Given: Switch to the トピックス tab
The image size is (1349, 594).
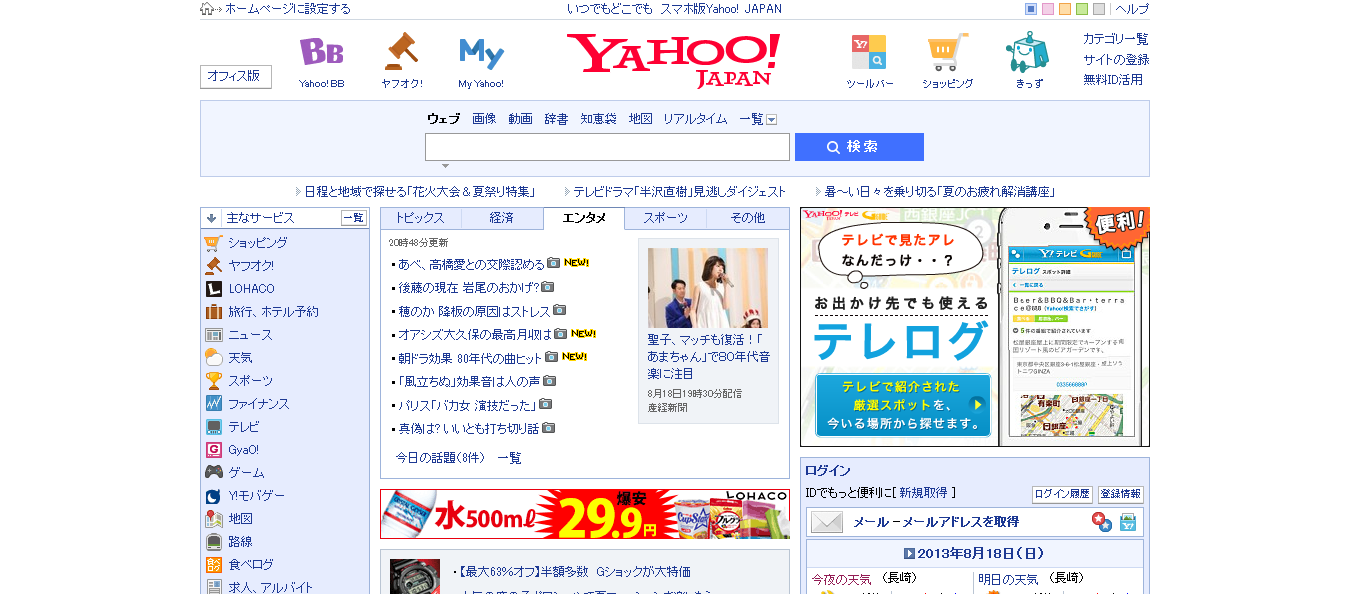Looking at the screenshot, I should (420, 218).
